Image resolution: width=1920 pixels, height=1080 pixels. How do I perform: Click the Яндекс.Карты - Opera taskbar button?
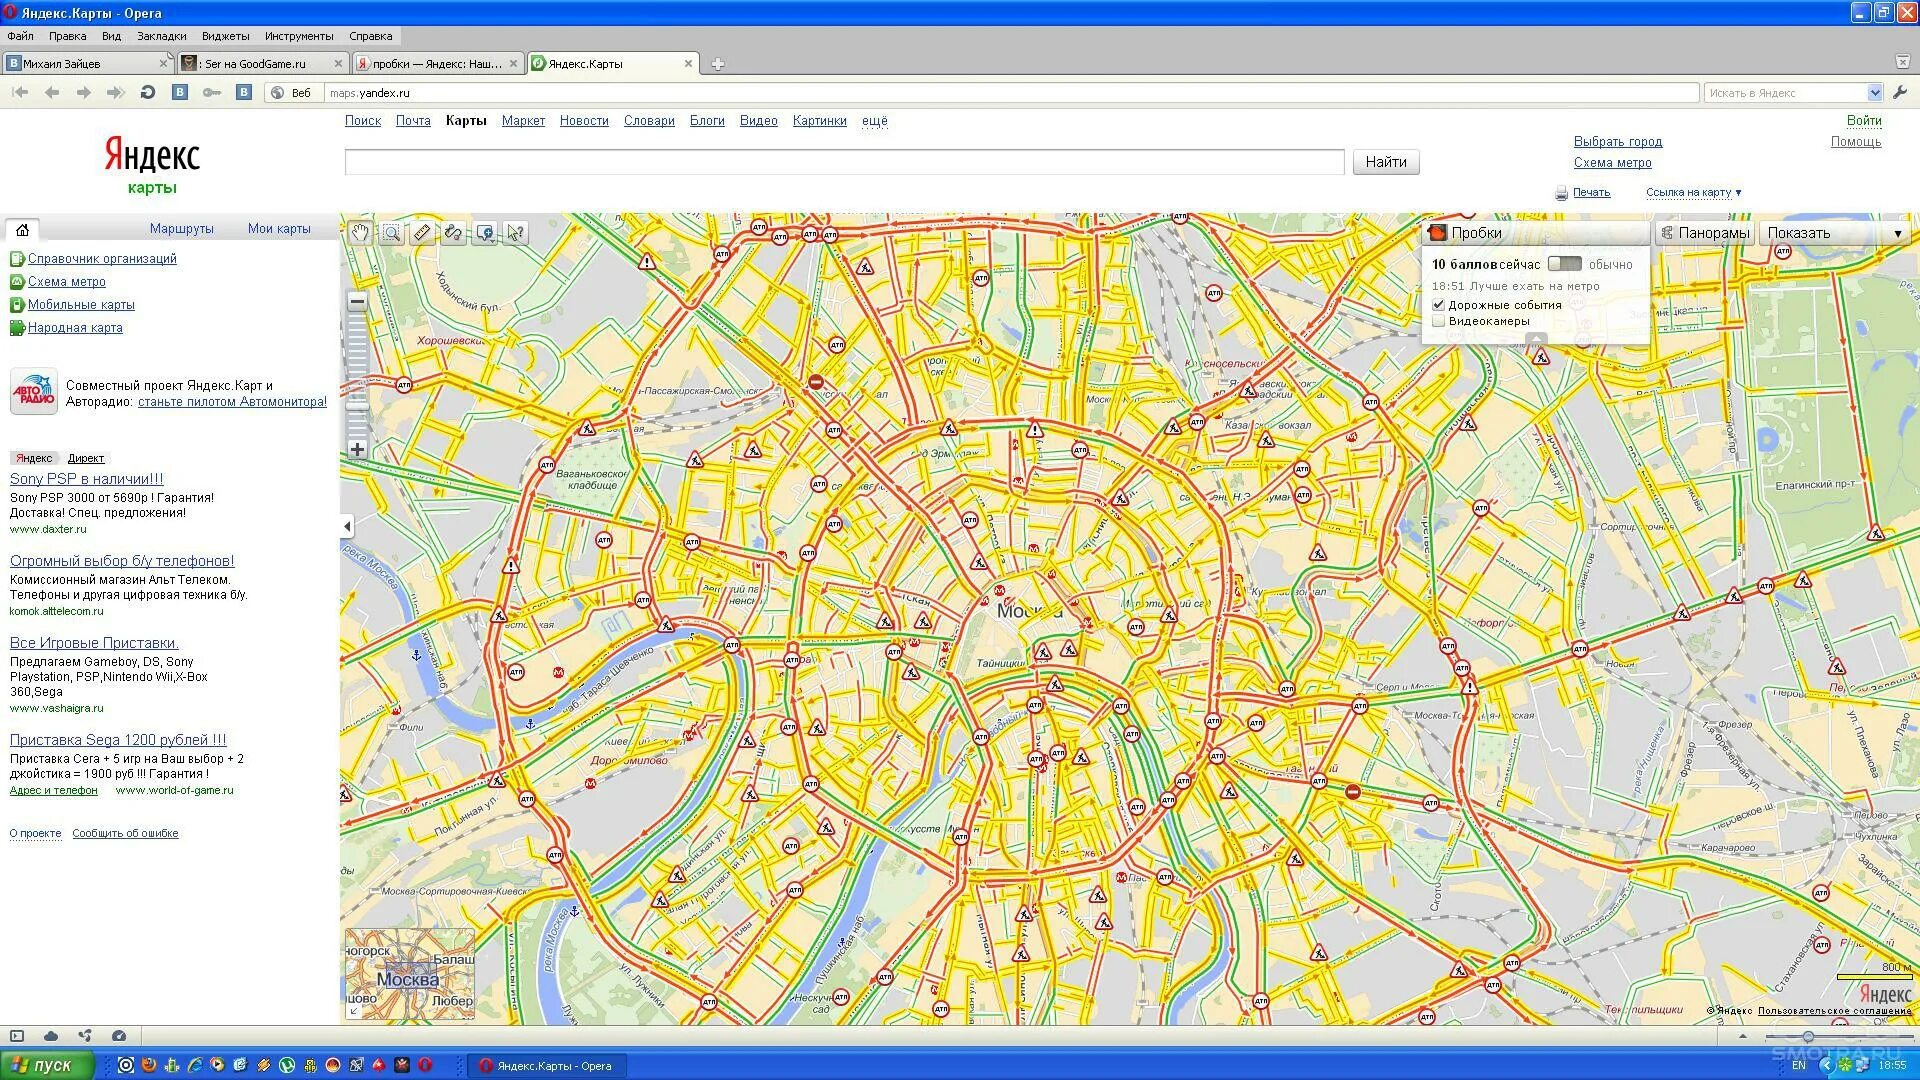546,1065
